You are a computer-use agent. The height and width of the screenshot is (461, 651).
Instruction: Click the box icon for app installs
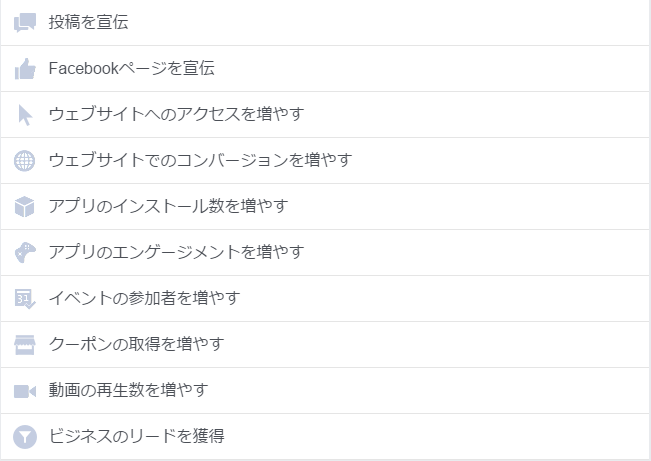click(25, 206)
